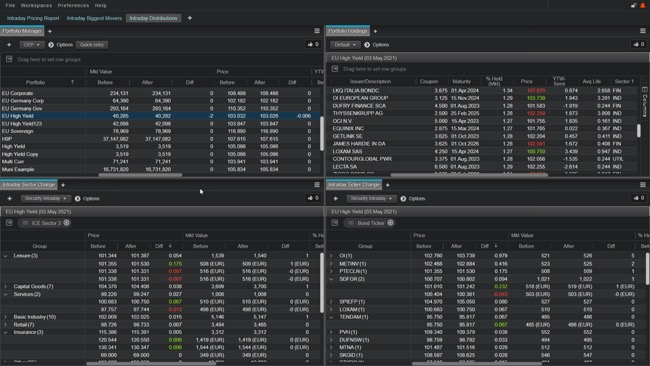The height and width of the screenshot is (366, 650).
Task: Open the Portfolio Manager panel hamburger menu
Action: pyautogui.click(x=317, y=31)
